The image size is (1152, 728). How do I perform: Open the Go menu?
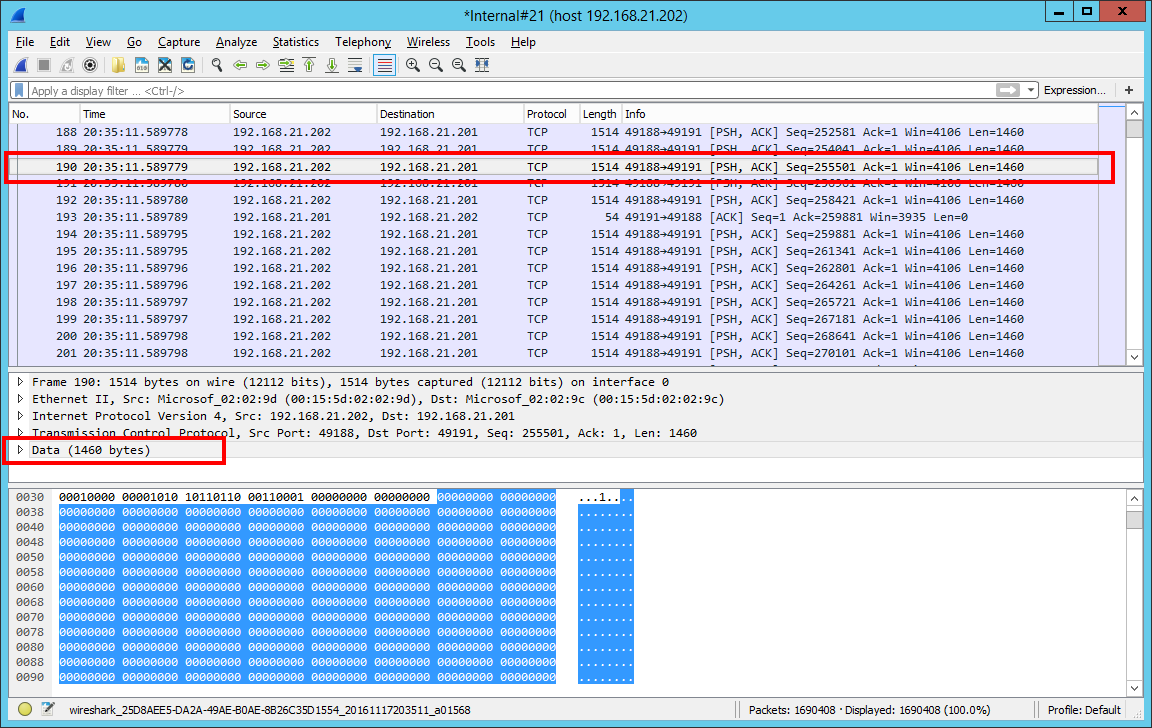pyautogui.click(x=134, y=42)
